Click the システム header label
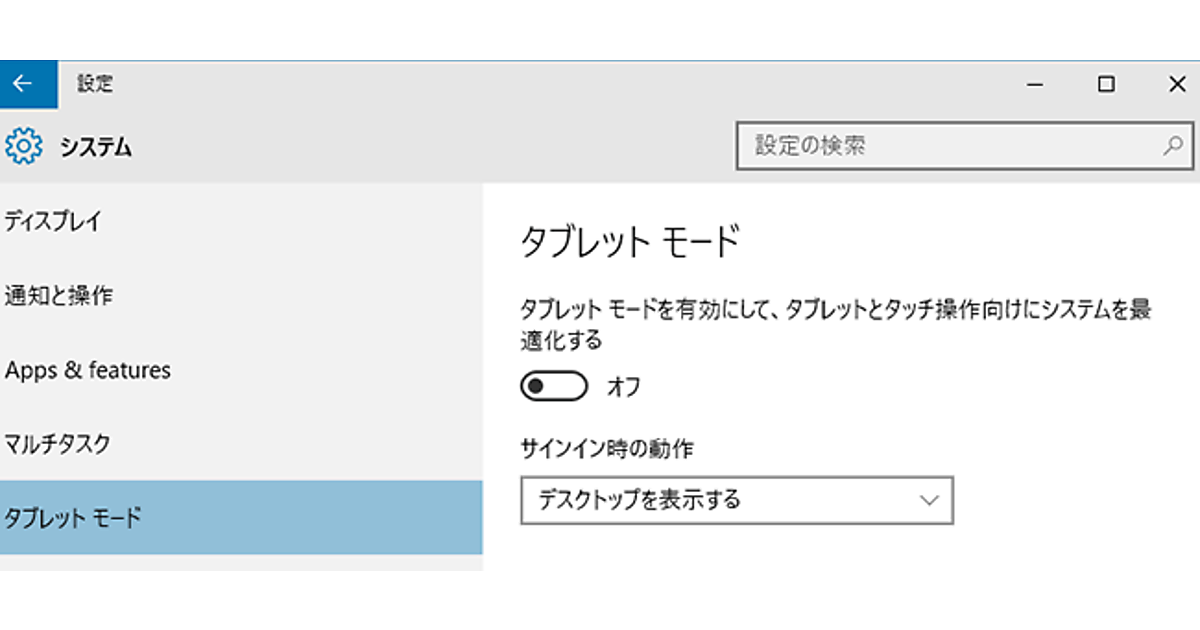Image resolution: width=1200 pixels, height=630 pixels. click(95, 148)
